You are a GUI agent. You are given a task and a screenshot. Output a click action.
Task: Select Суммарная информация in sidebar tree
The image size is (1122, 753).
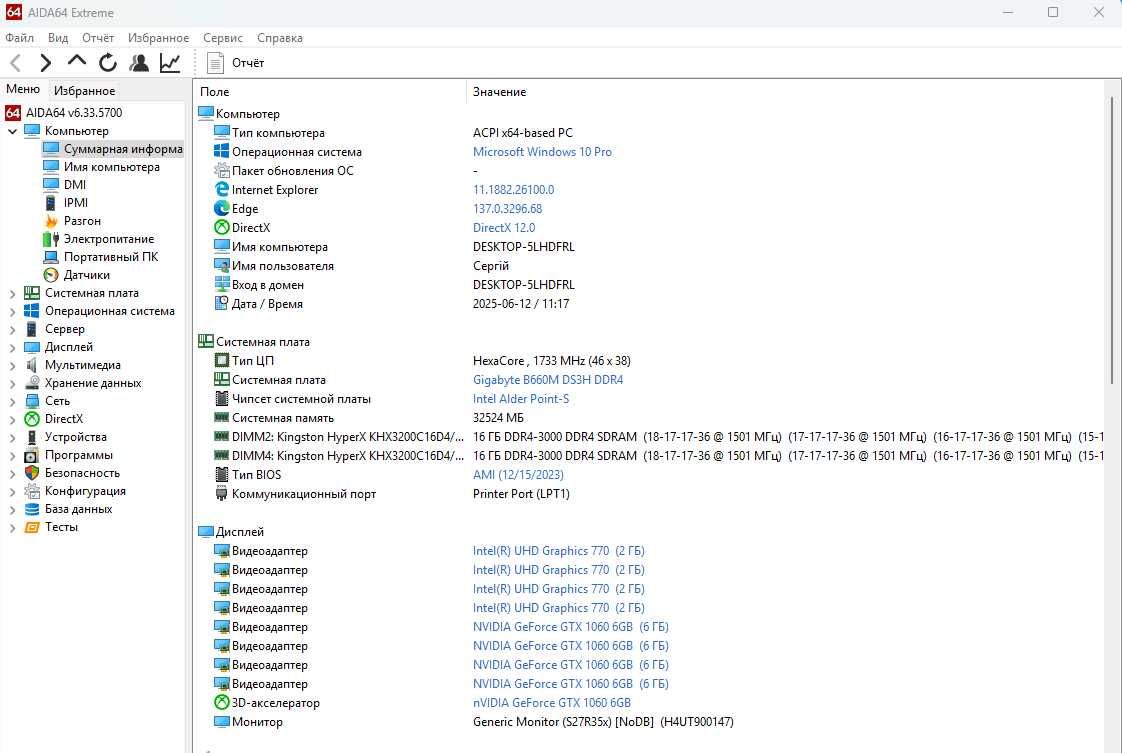(123, 149)
